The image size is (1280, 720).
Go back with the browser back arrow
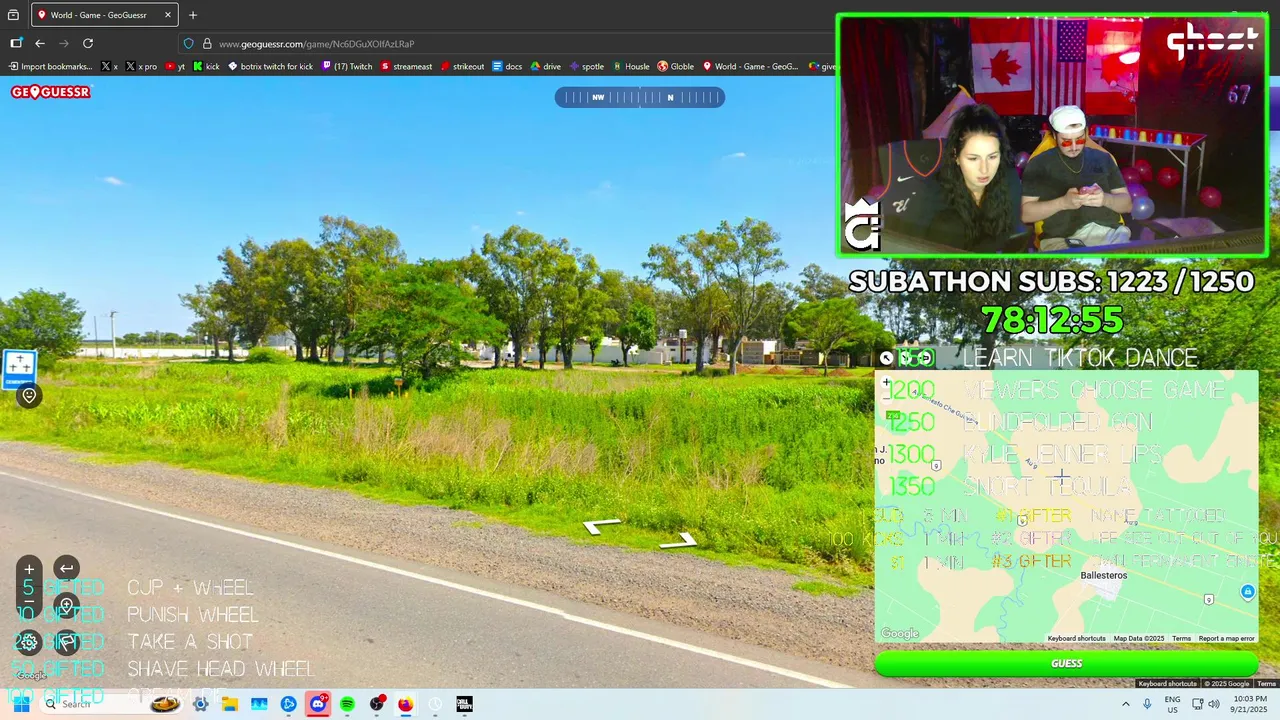click(40, 43)
